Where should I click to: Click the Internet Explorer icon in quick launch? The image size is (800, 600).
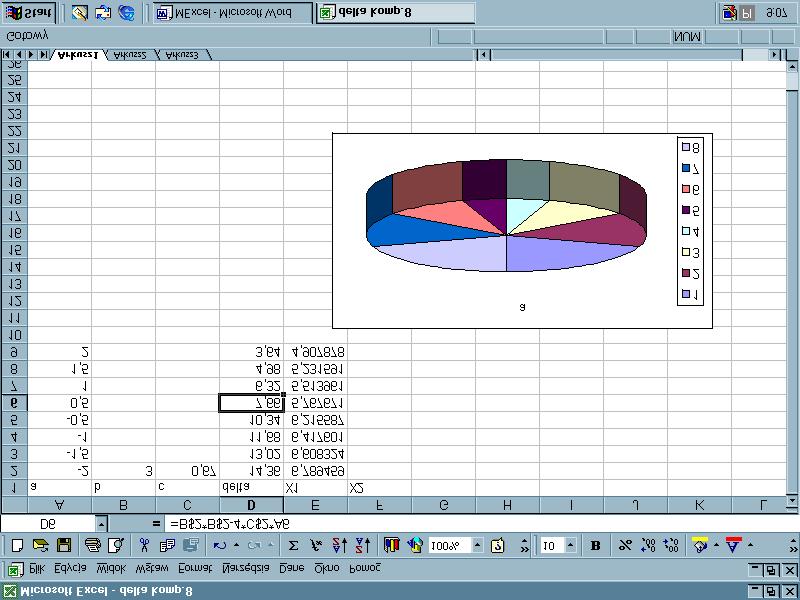click(126, 13)
